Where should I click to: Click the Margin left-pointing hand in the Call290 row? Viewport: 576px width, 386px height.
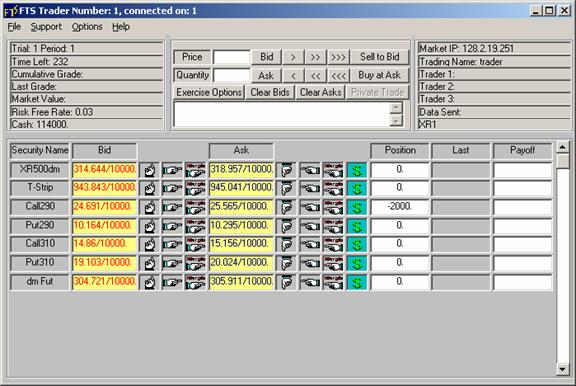pyautogui.click(x=333, y=208)
